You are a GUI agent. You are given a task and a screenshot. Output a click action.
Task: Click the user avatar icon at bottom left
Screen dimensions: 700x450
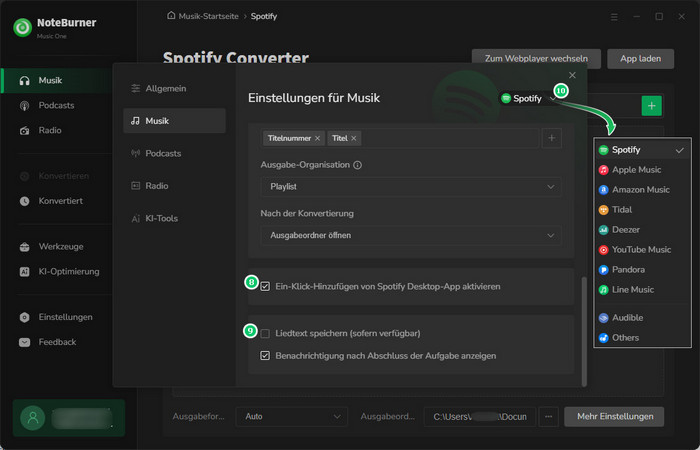33,418
